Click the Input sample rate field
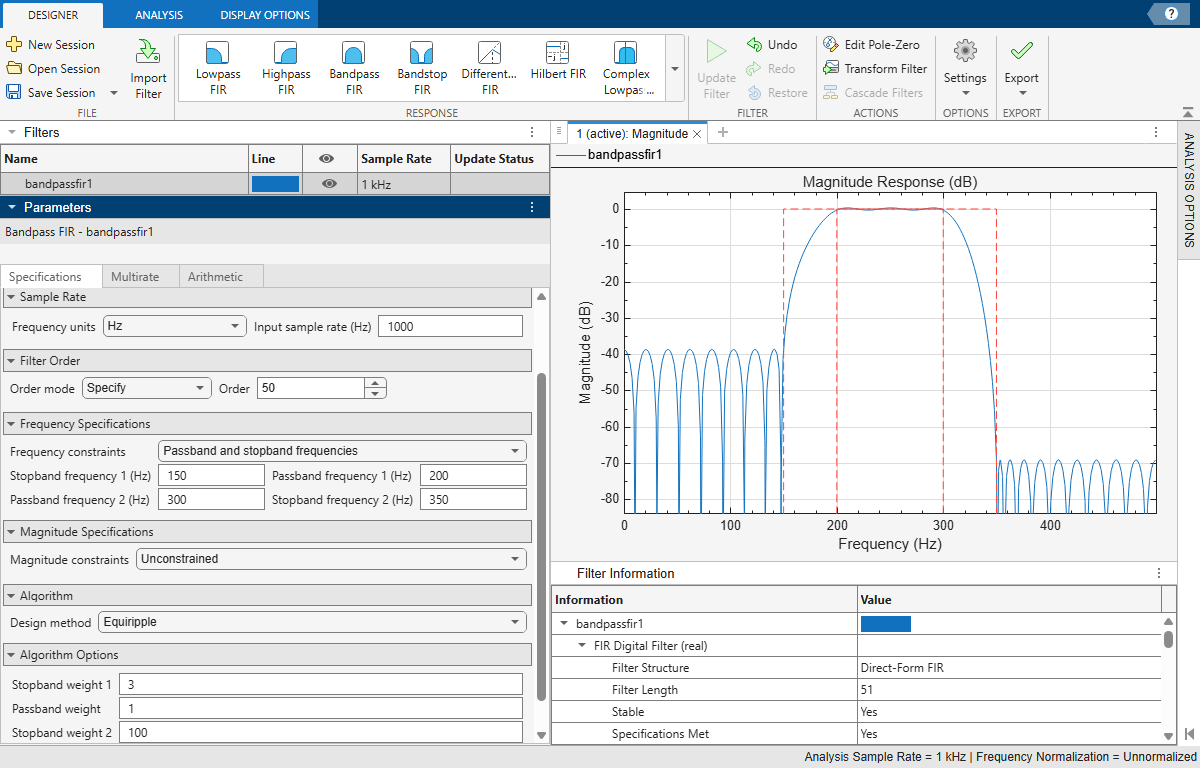The height and width of the screenshot is (768, 1200). [450, 326]
